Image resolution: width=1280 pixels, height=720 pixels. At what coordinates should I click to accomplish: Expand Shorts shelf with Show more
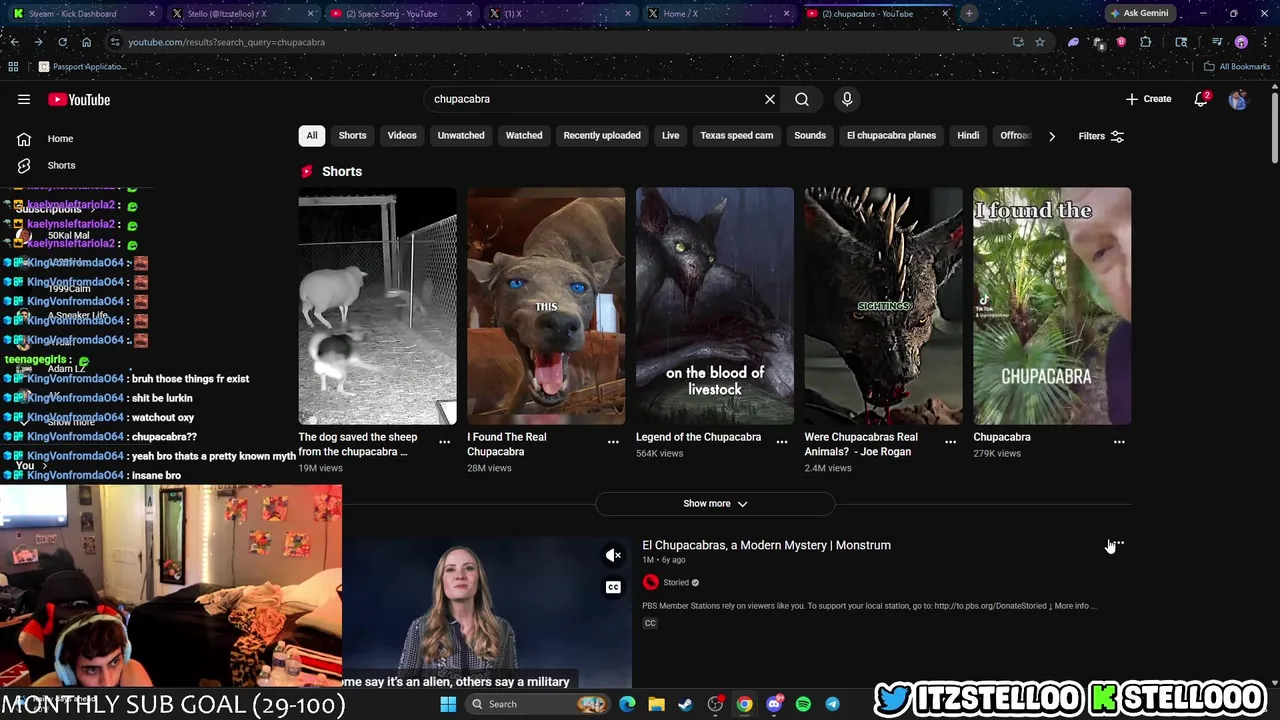(715, 504)
